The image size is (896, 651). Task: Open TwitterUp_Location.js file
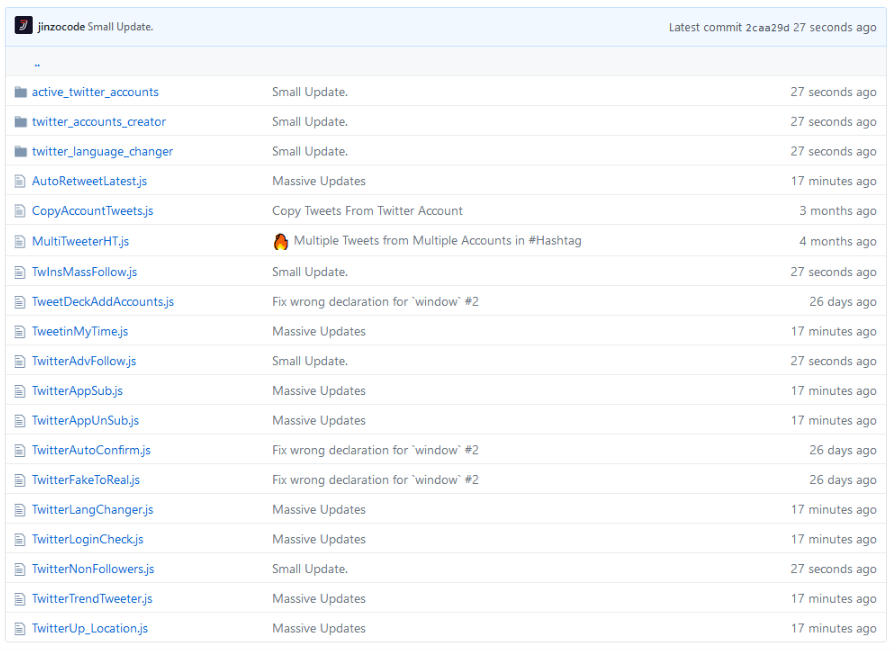(90, 629)
